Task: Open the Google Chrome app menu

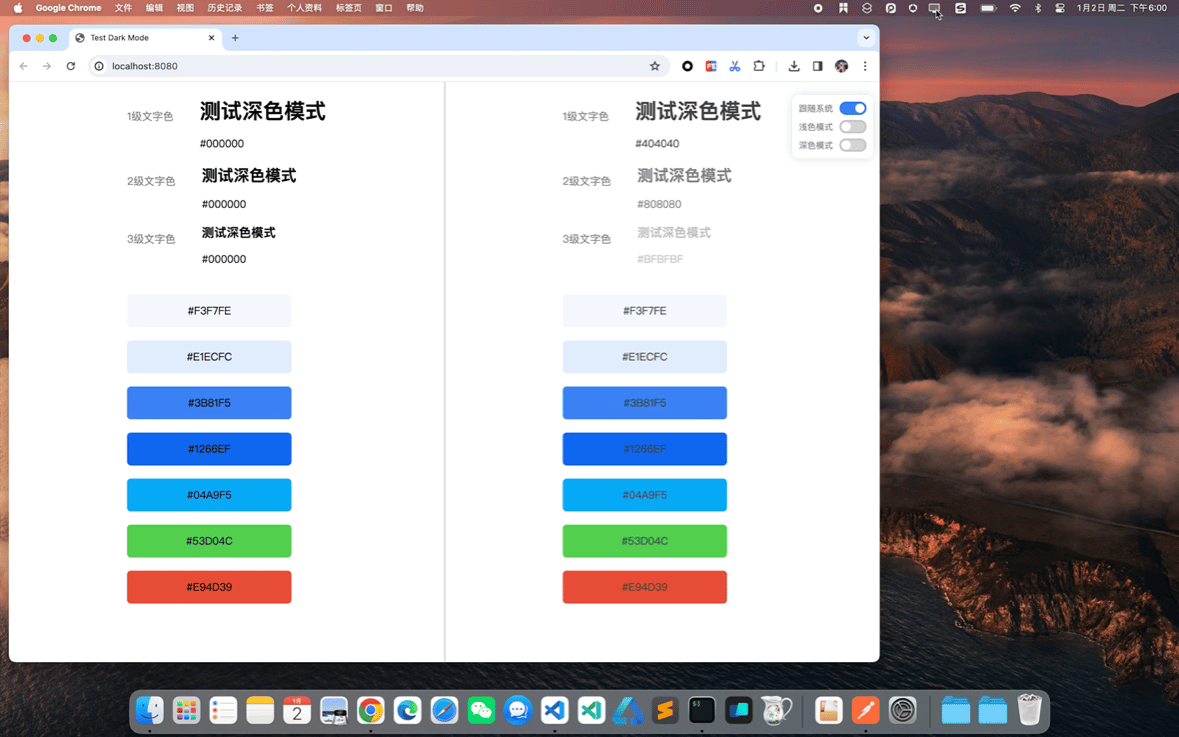Action: pyautogui.click(x=68, y=8)
